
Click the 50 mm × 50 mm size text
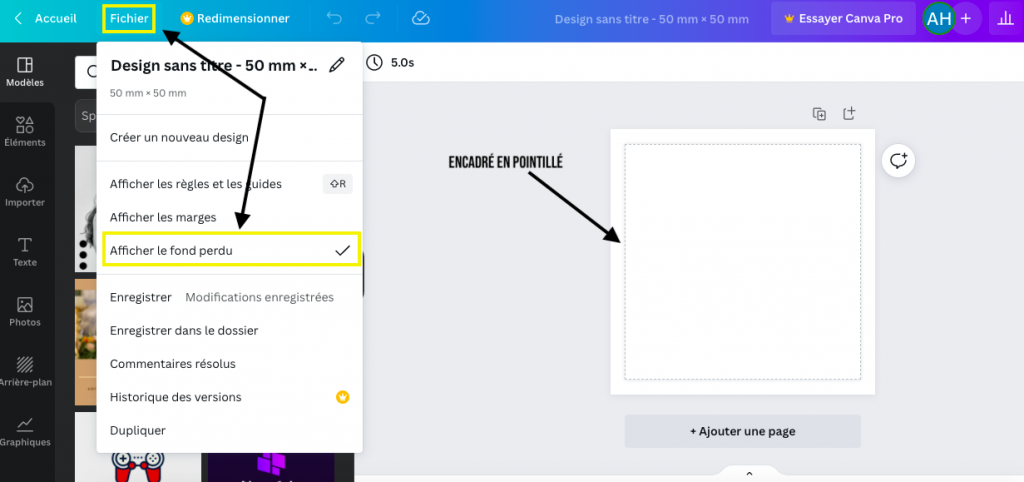(x=148, y=93)
